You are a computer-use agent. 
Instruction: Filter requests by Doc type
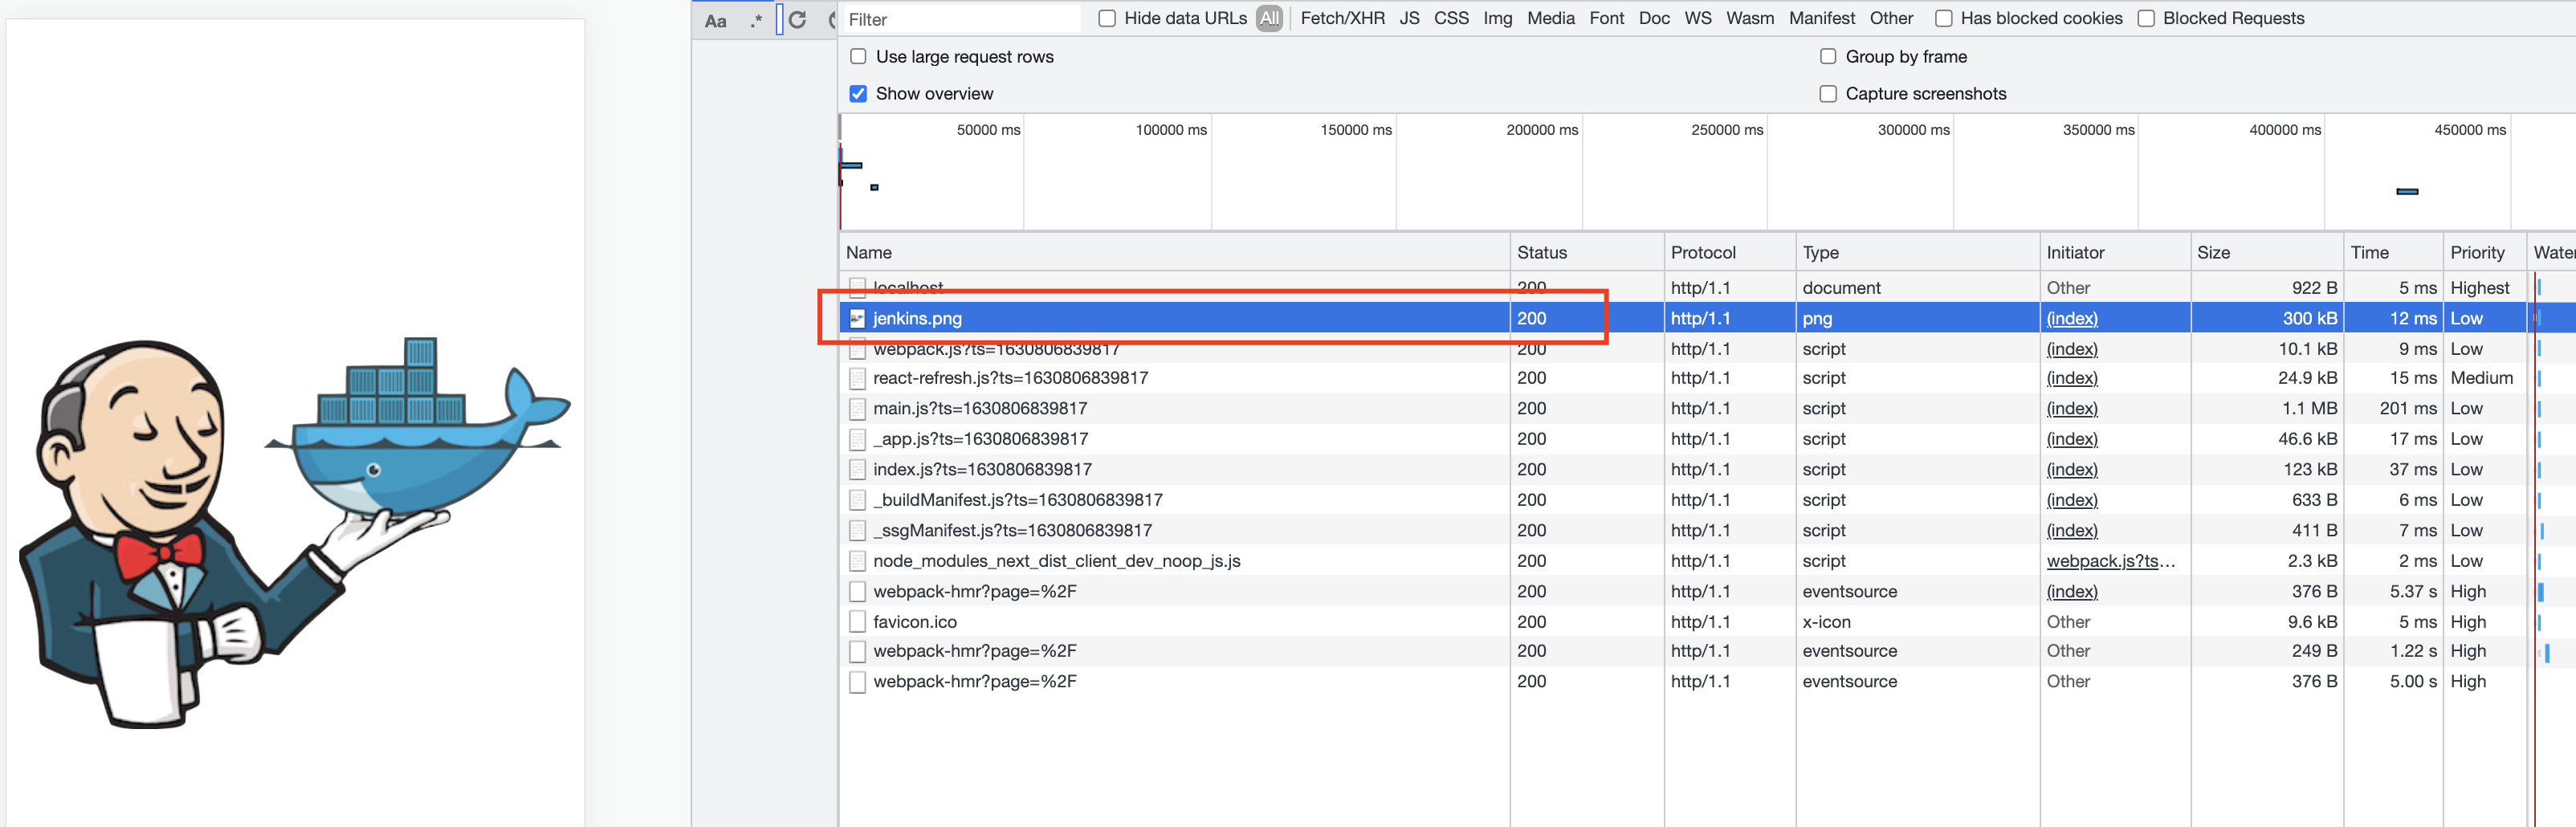point(1654,18)
